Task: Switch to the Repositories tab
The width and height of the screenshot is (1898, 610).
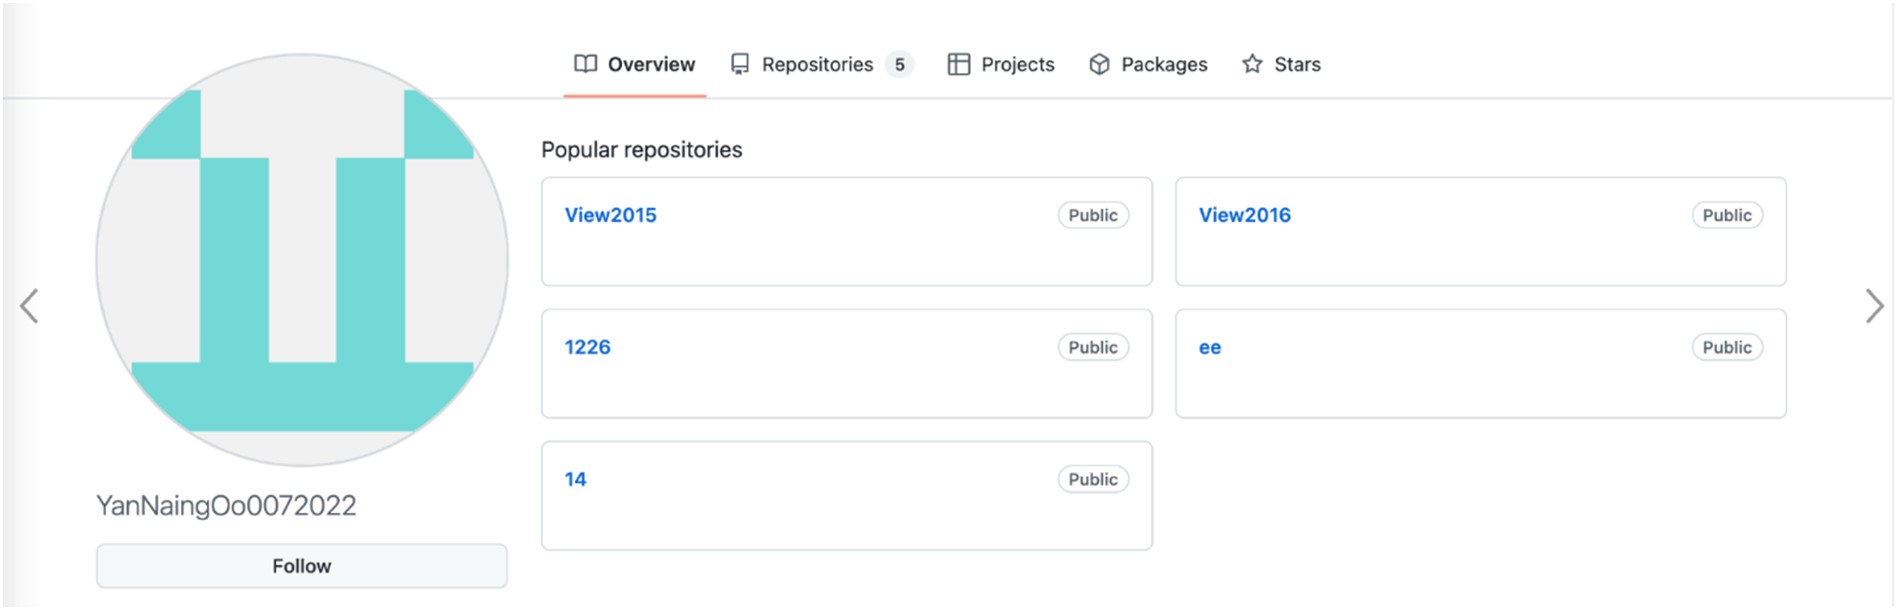Action: pyautogui.click(x=817, y=64)
